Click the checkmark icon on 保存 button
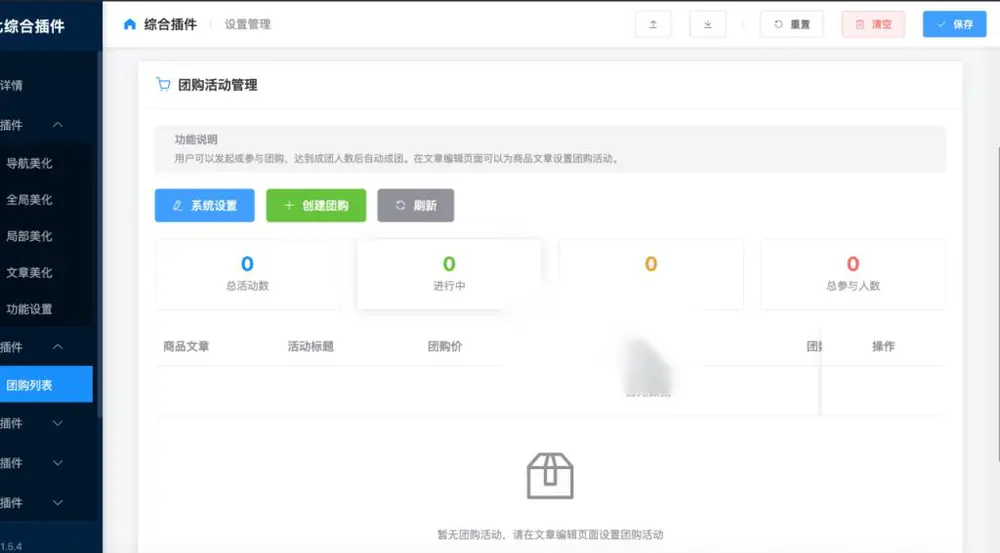Screen dimensions: 1000x553 pos(941,24)
